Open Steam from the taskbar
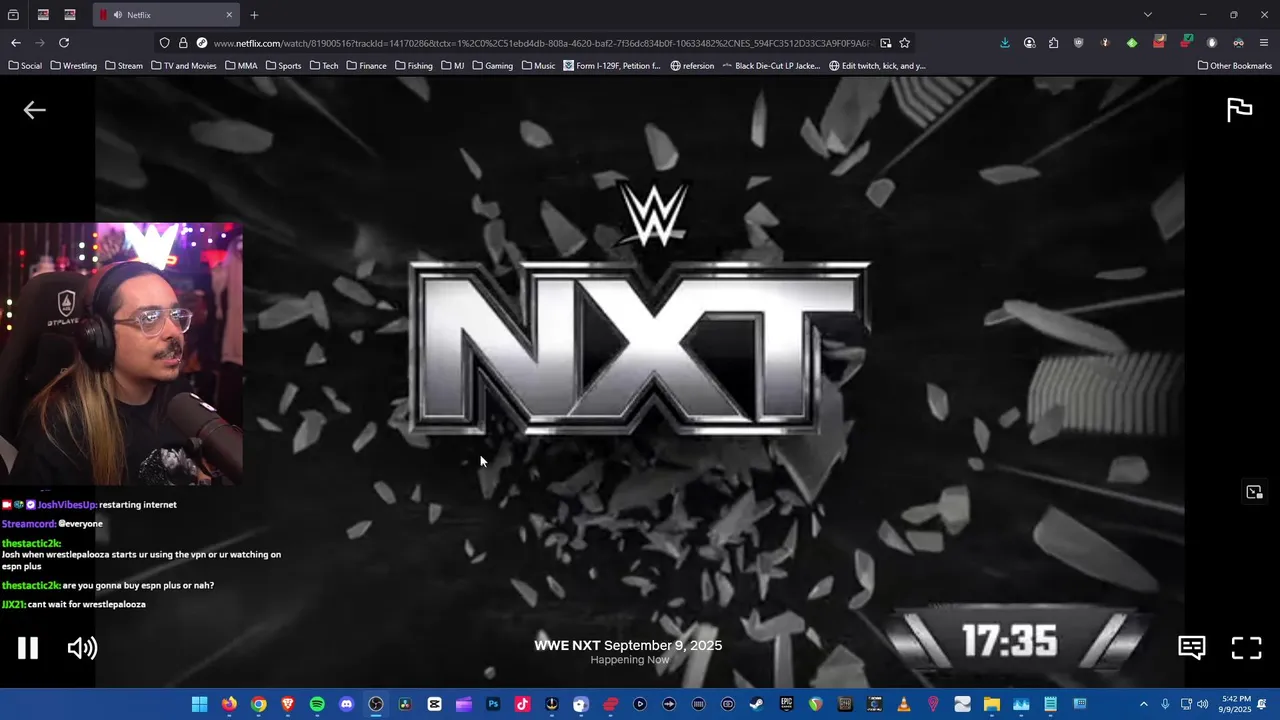The width and height of the screenshot is (1280, 720). click(x=757, y=704)
